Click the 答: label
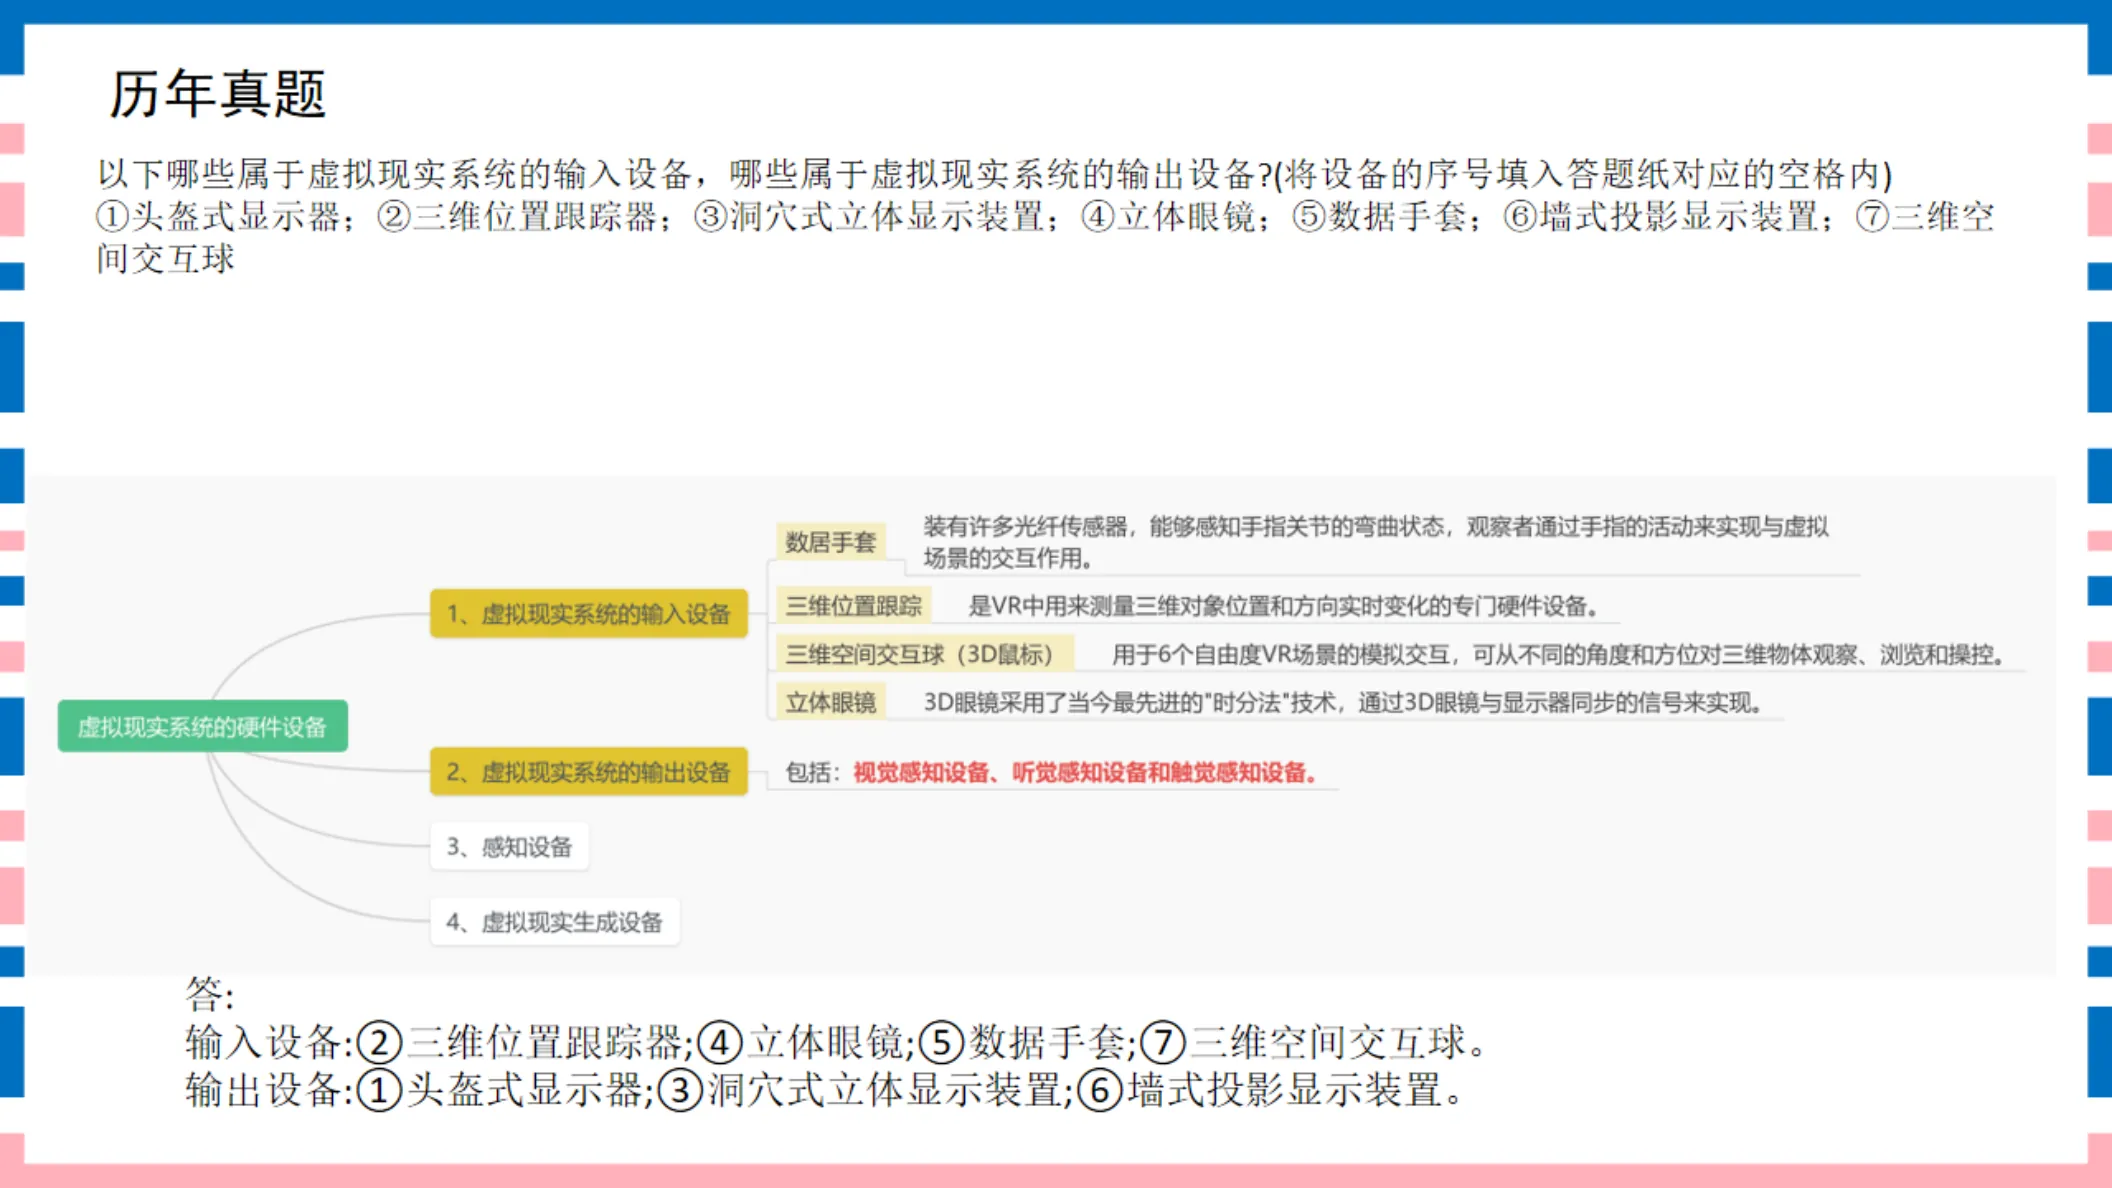 point(209,994)
